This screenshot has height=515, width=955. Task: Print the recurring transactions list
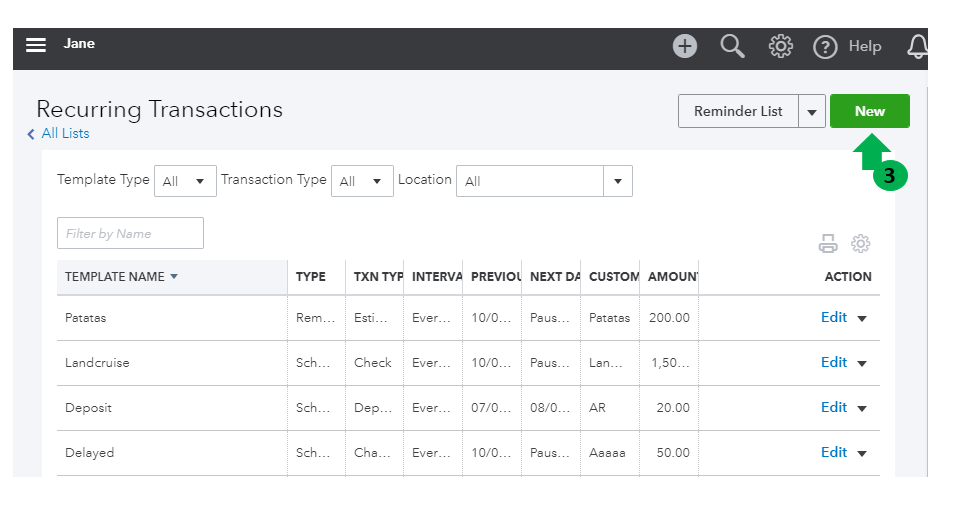pos(828,243)
